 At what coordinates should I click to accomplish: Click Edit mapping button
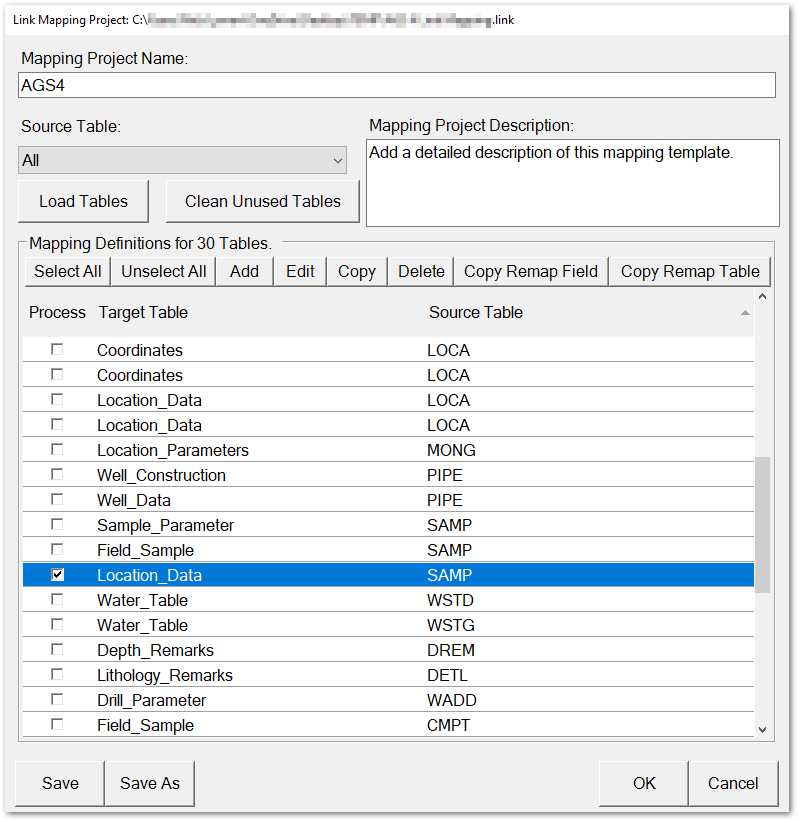(x=300, y=271)
